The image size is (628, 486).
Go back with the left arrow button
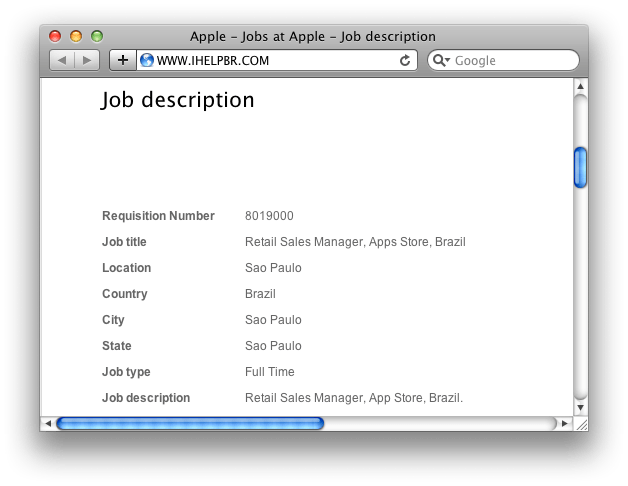tap(62, 60)
